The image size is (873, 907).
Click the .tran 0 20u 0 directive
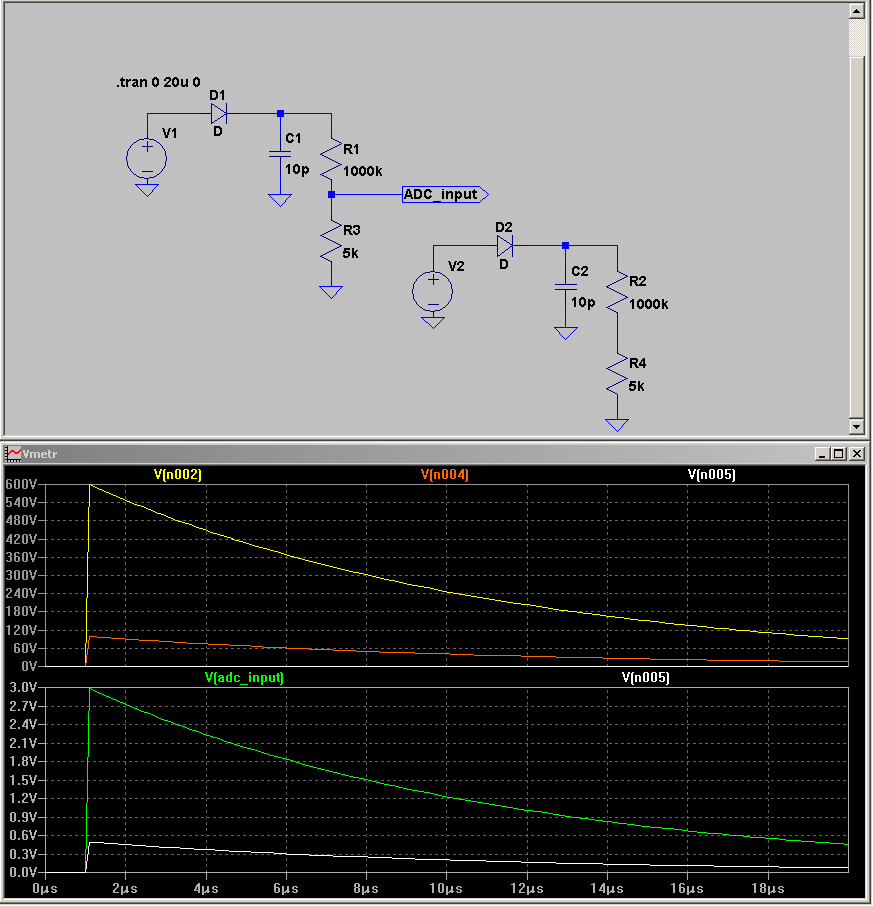[158, 82]
